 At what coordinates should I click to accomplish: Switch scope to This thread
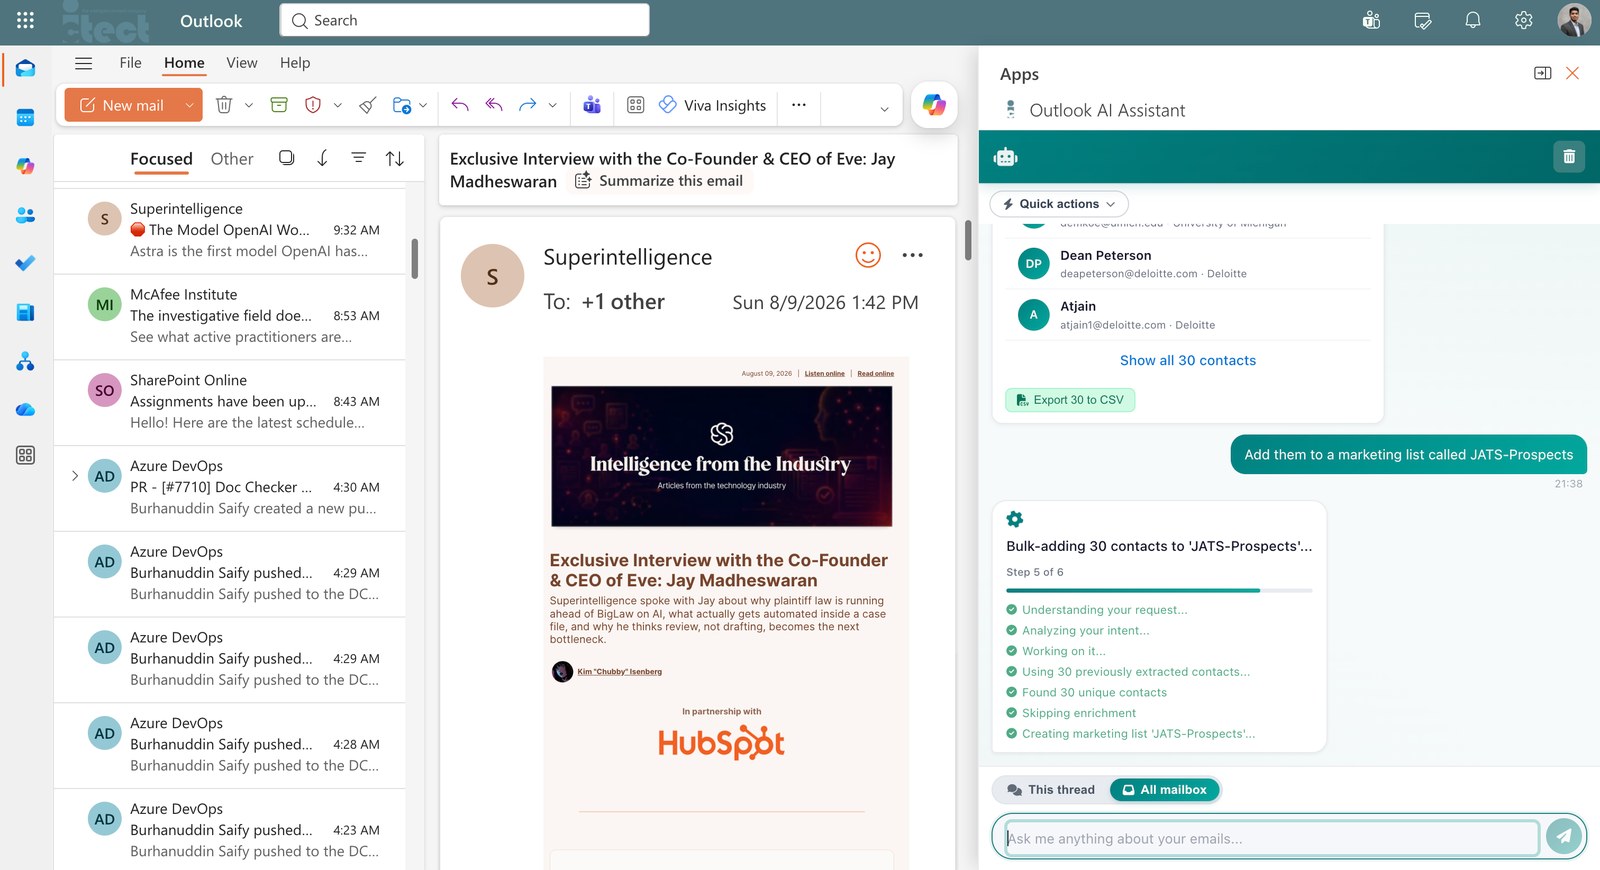[x=1051, y=790]
